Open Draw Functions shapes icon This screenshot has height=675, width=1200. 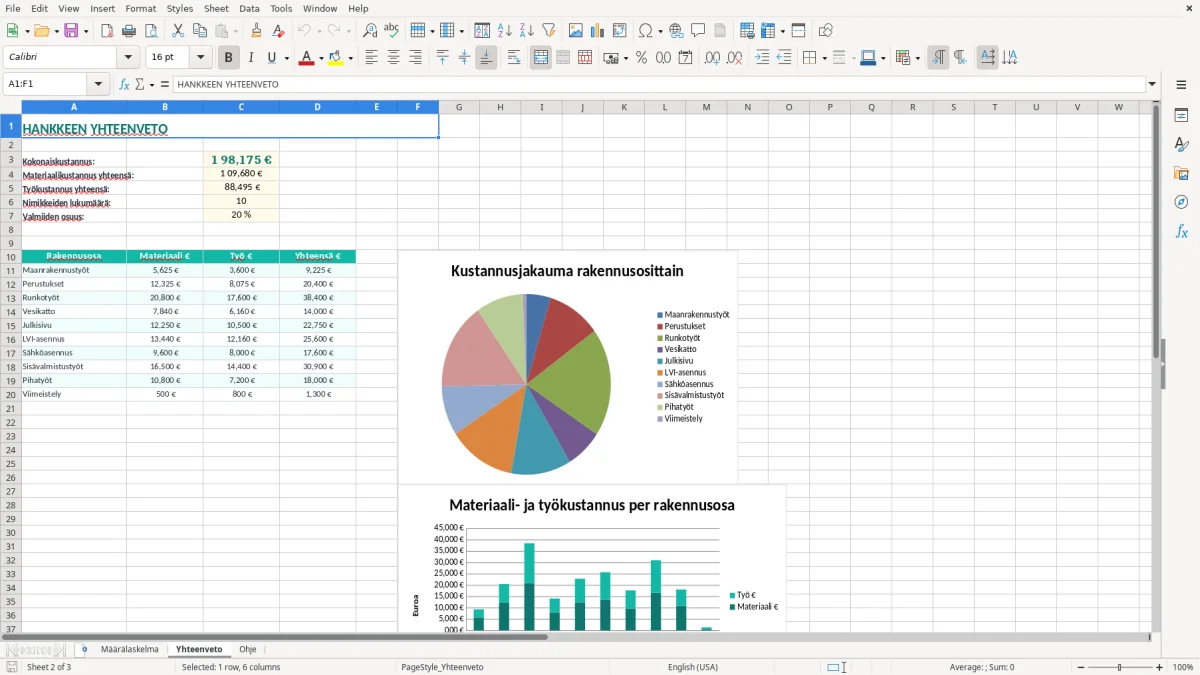pos(826,31)
